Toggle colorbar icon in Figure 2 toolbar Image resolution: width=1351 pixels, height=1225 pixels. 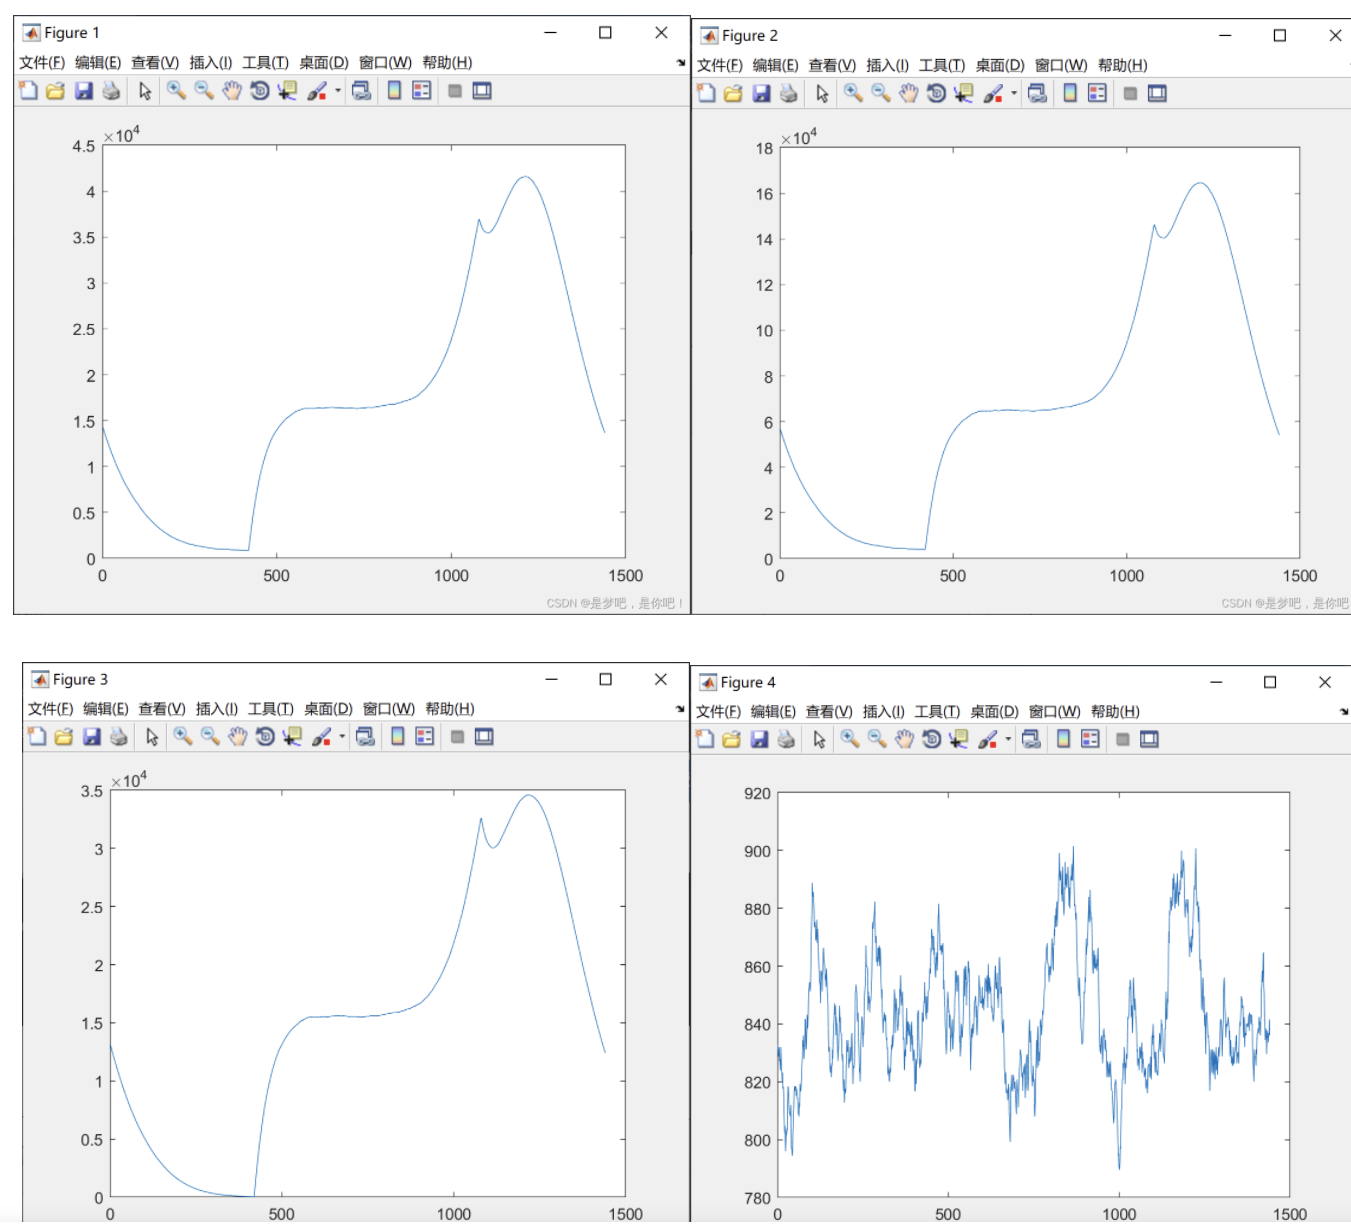(x=1070, y=94)
